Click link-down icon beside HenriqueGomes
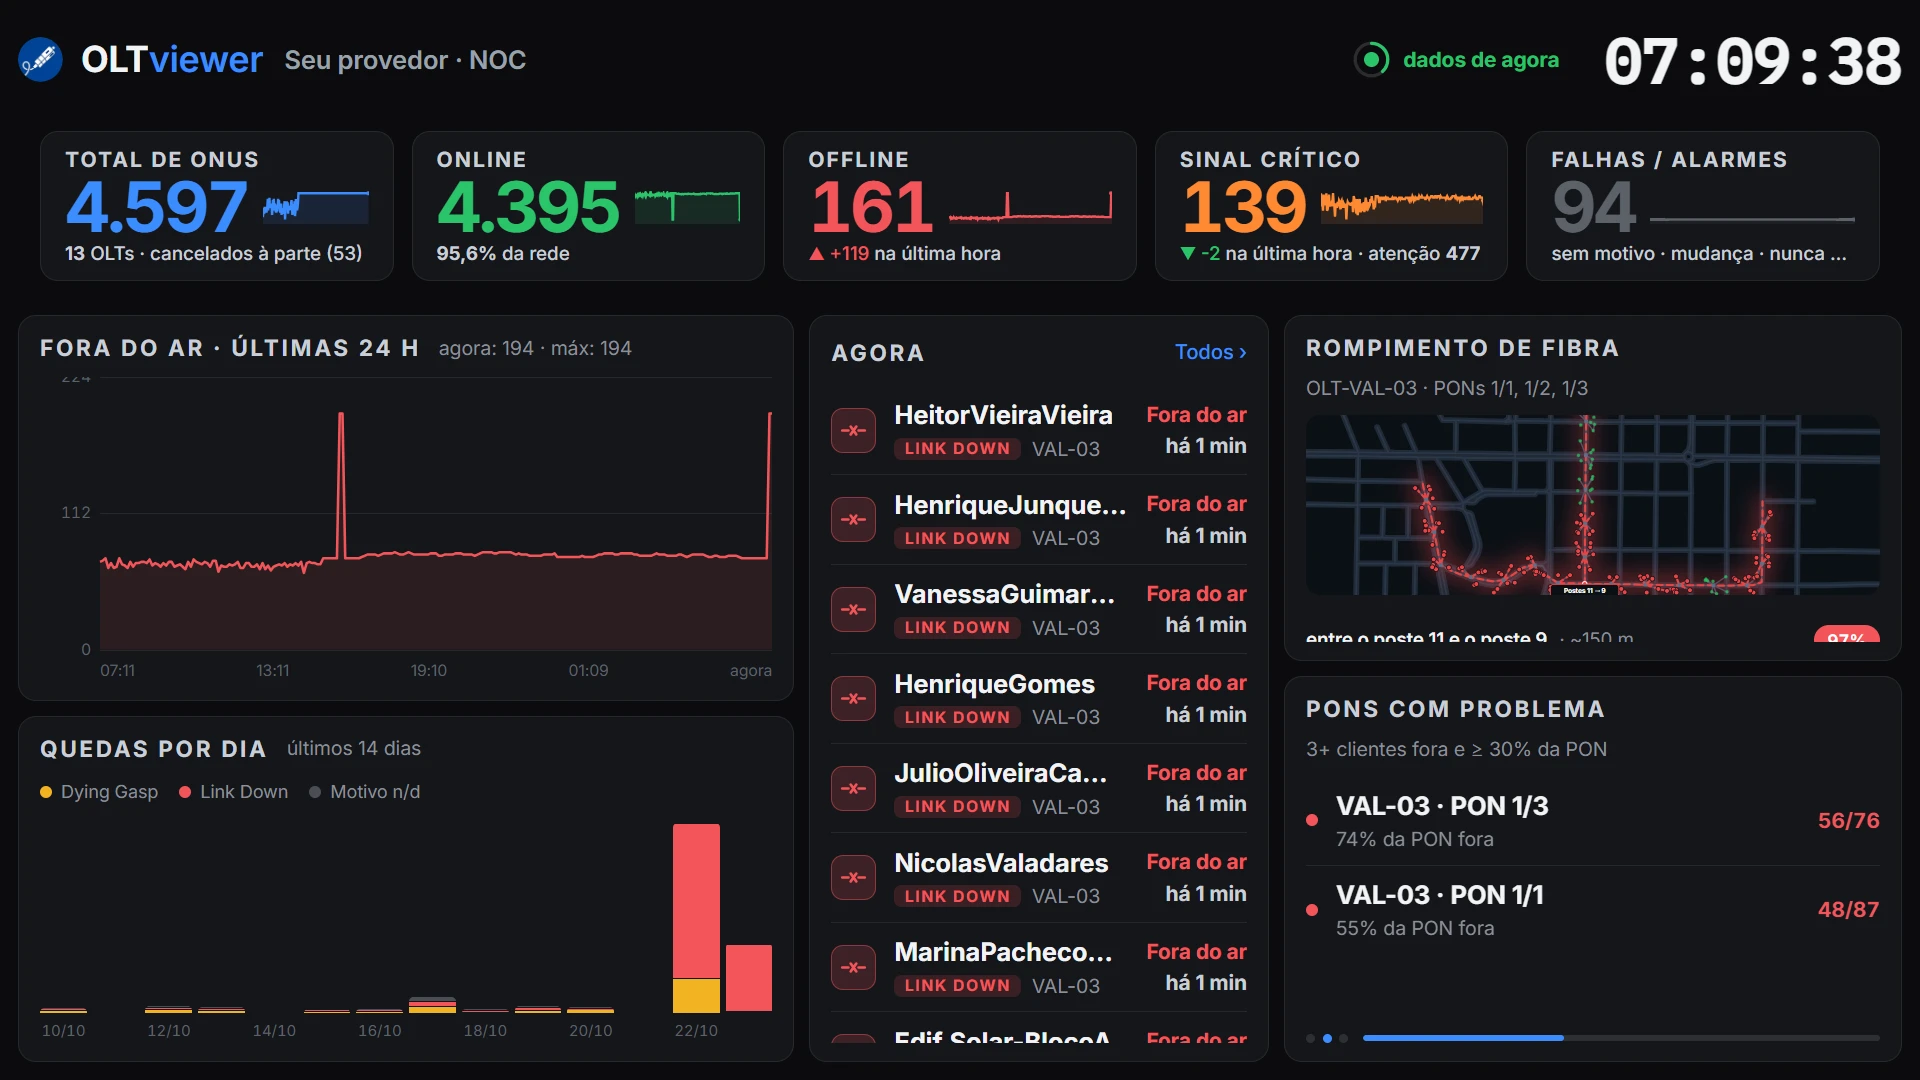The width and height of the screenshot is (1920, 1080). pyautogui.click(x=853, y=699)
